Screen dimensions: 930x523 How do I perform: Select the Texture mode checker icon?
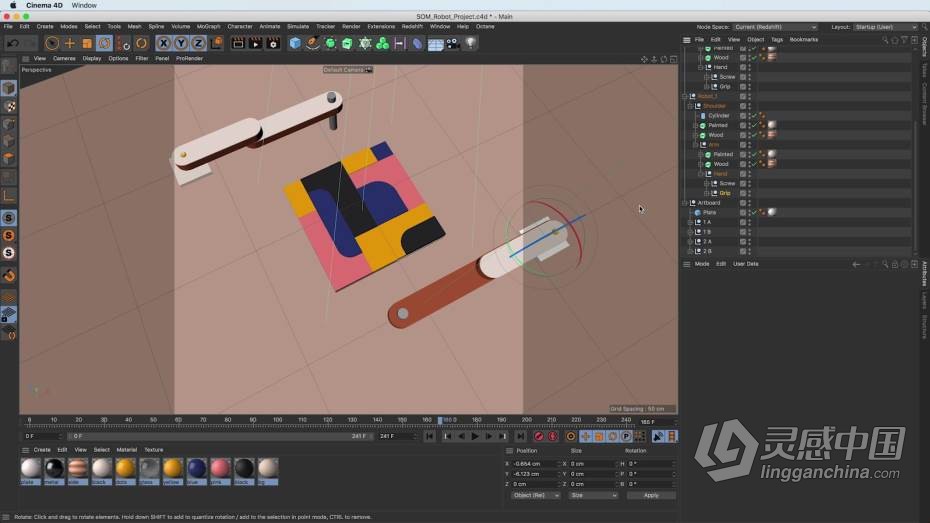(x=9, y=107)
